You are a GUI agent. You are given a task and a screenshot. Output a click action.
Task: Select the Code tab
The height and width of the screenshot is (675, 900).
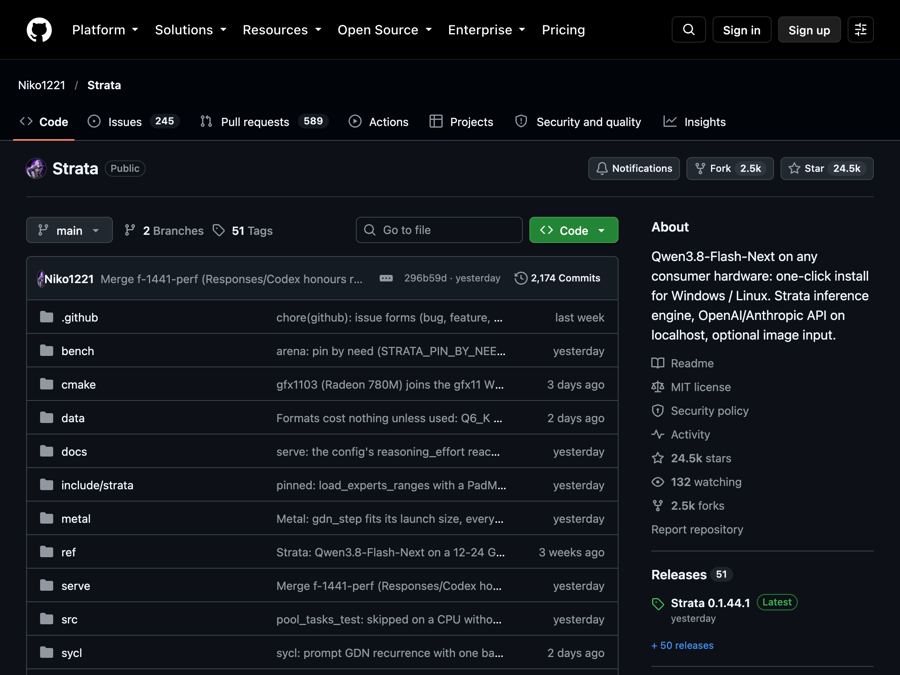coord(44,122)
